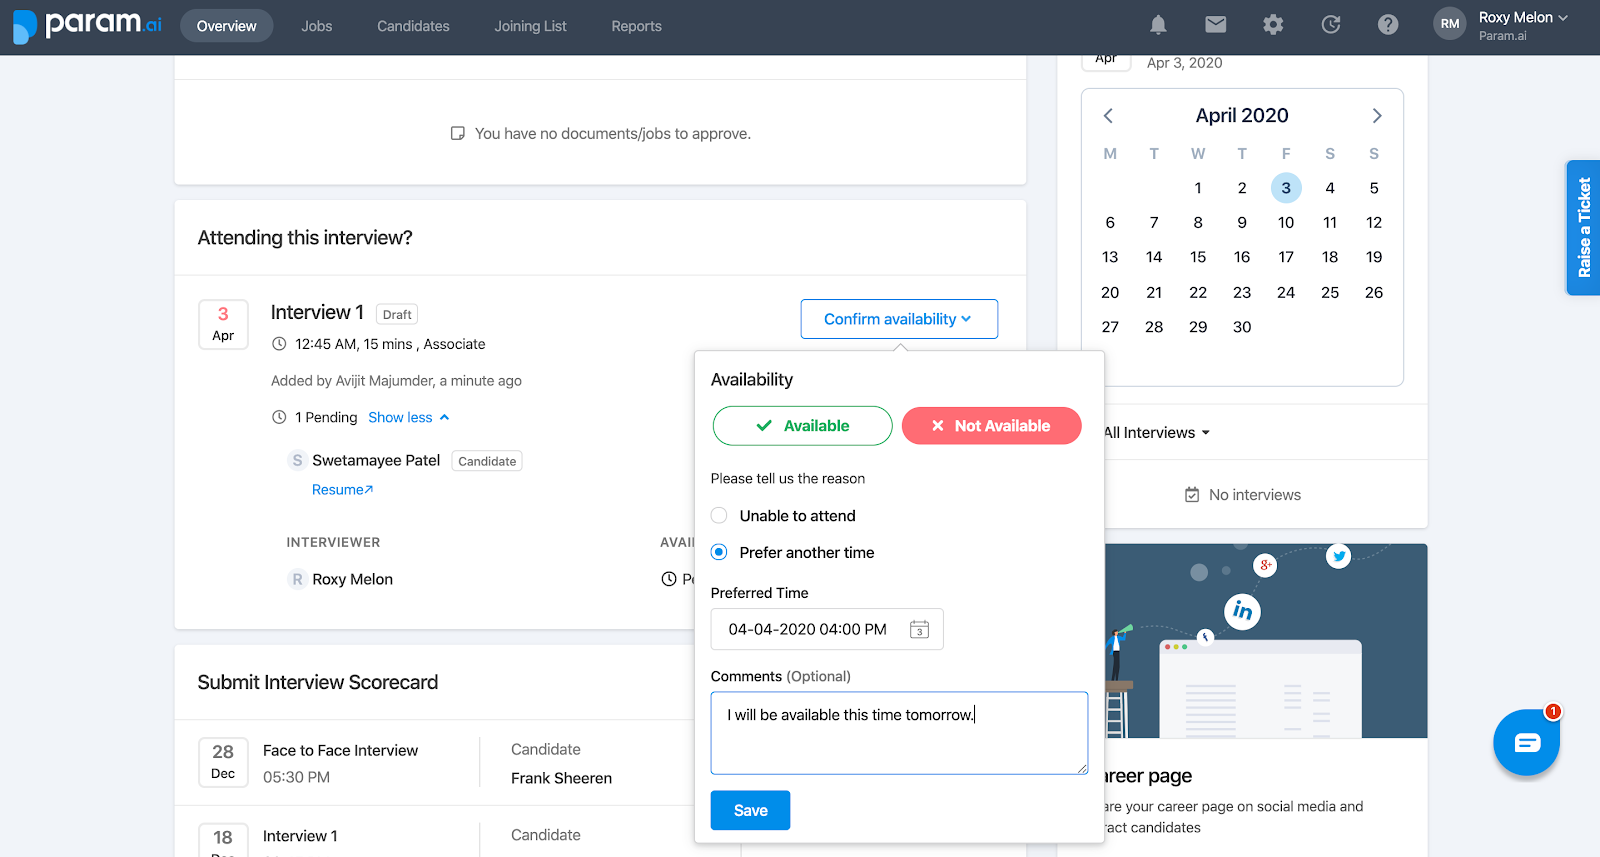Select April 22 in the calendar
Image resolution: width=1600 pixels, height=857 pixels.
(x=1198, y=293)
